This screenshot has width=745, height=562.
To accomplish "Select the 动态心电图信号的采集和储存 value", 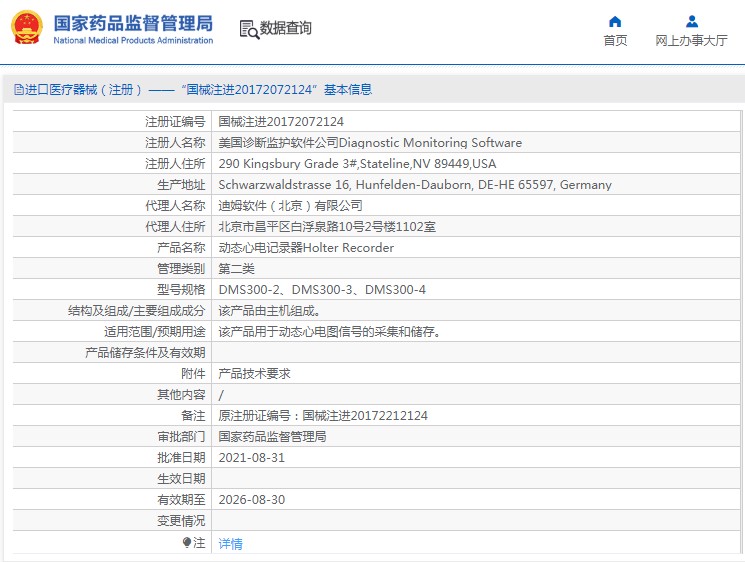I will coord(329,332).
